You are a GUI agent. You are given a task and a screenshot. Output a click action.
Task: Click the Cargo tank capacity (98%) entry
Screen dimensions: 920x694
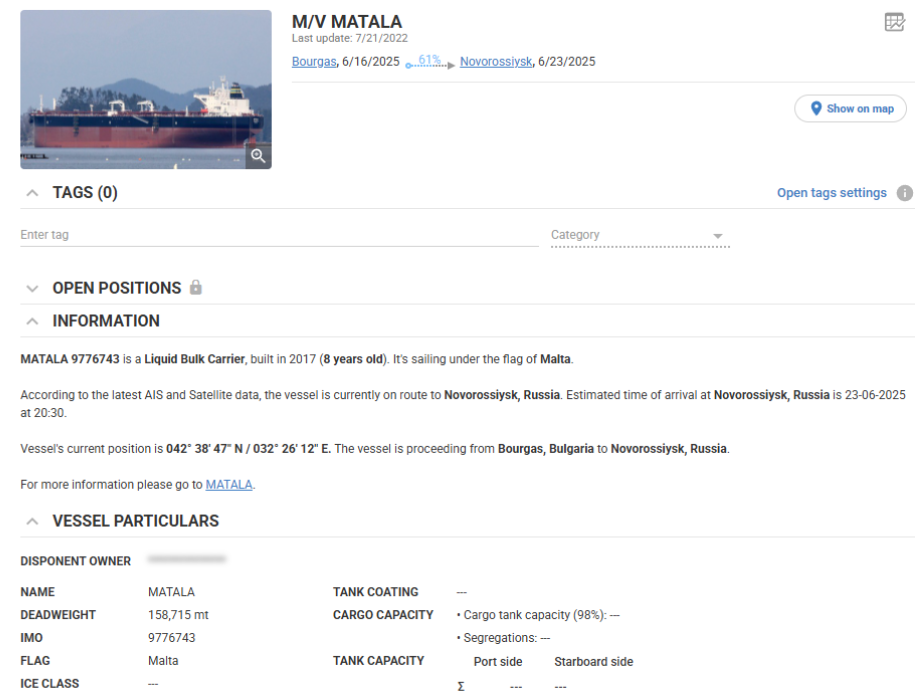tap(538, 615)
